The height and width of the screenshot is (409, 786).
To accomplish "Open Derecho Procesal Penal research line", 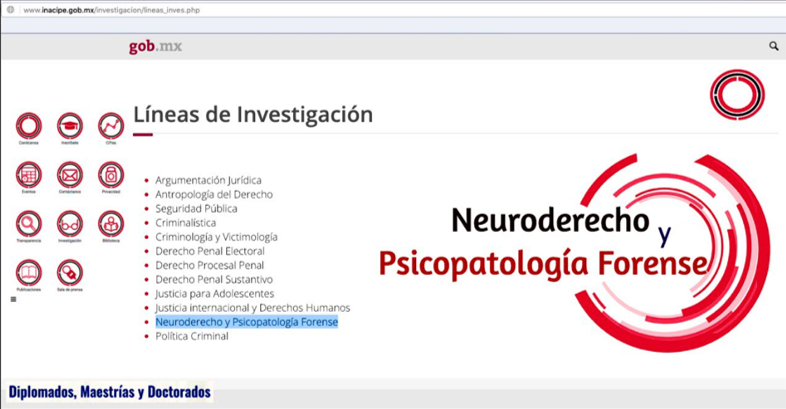I will [x=210, y=265].
